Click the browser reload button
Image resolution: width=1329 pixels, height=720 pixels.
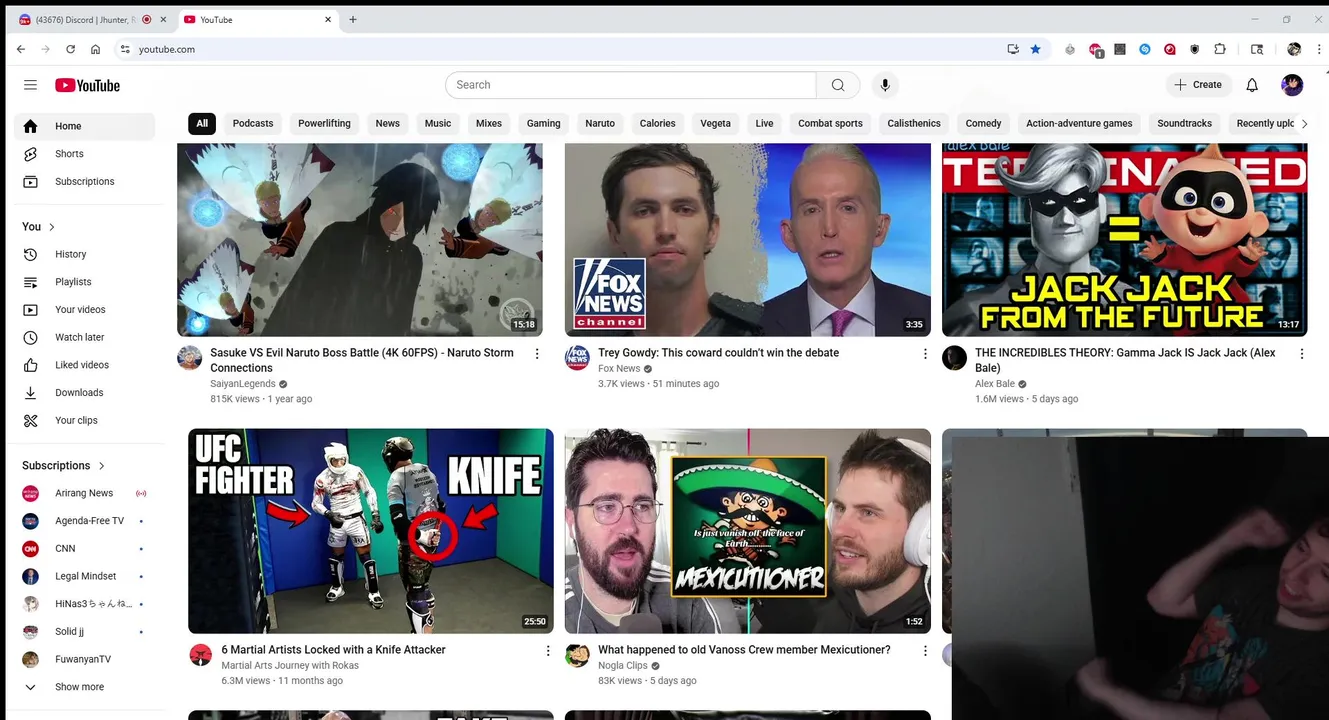pos(70,49)
